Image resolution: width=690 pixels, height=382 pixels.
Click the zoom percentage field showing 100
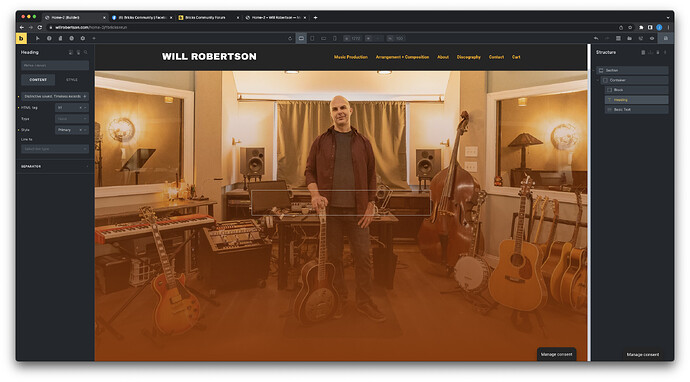(x=396, y=38)
